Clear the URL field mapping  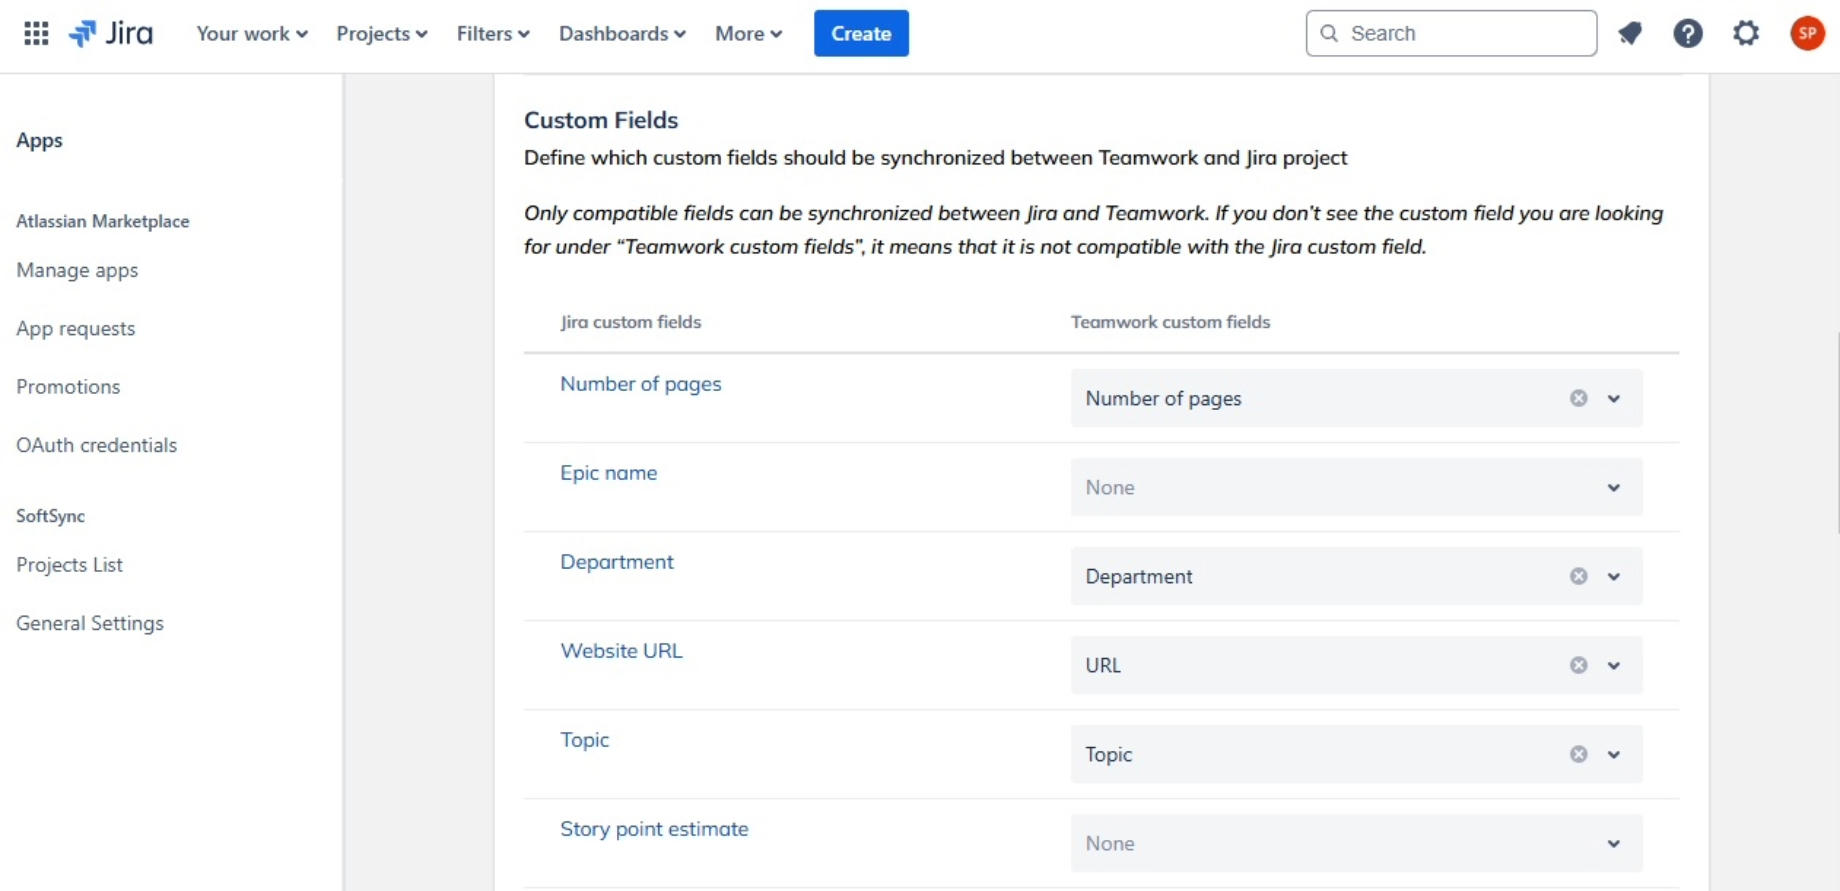click(x=1578, y=665)
